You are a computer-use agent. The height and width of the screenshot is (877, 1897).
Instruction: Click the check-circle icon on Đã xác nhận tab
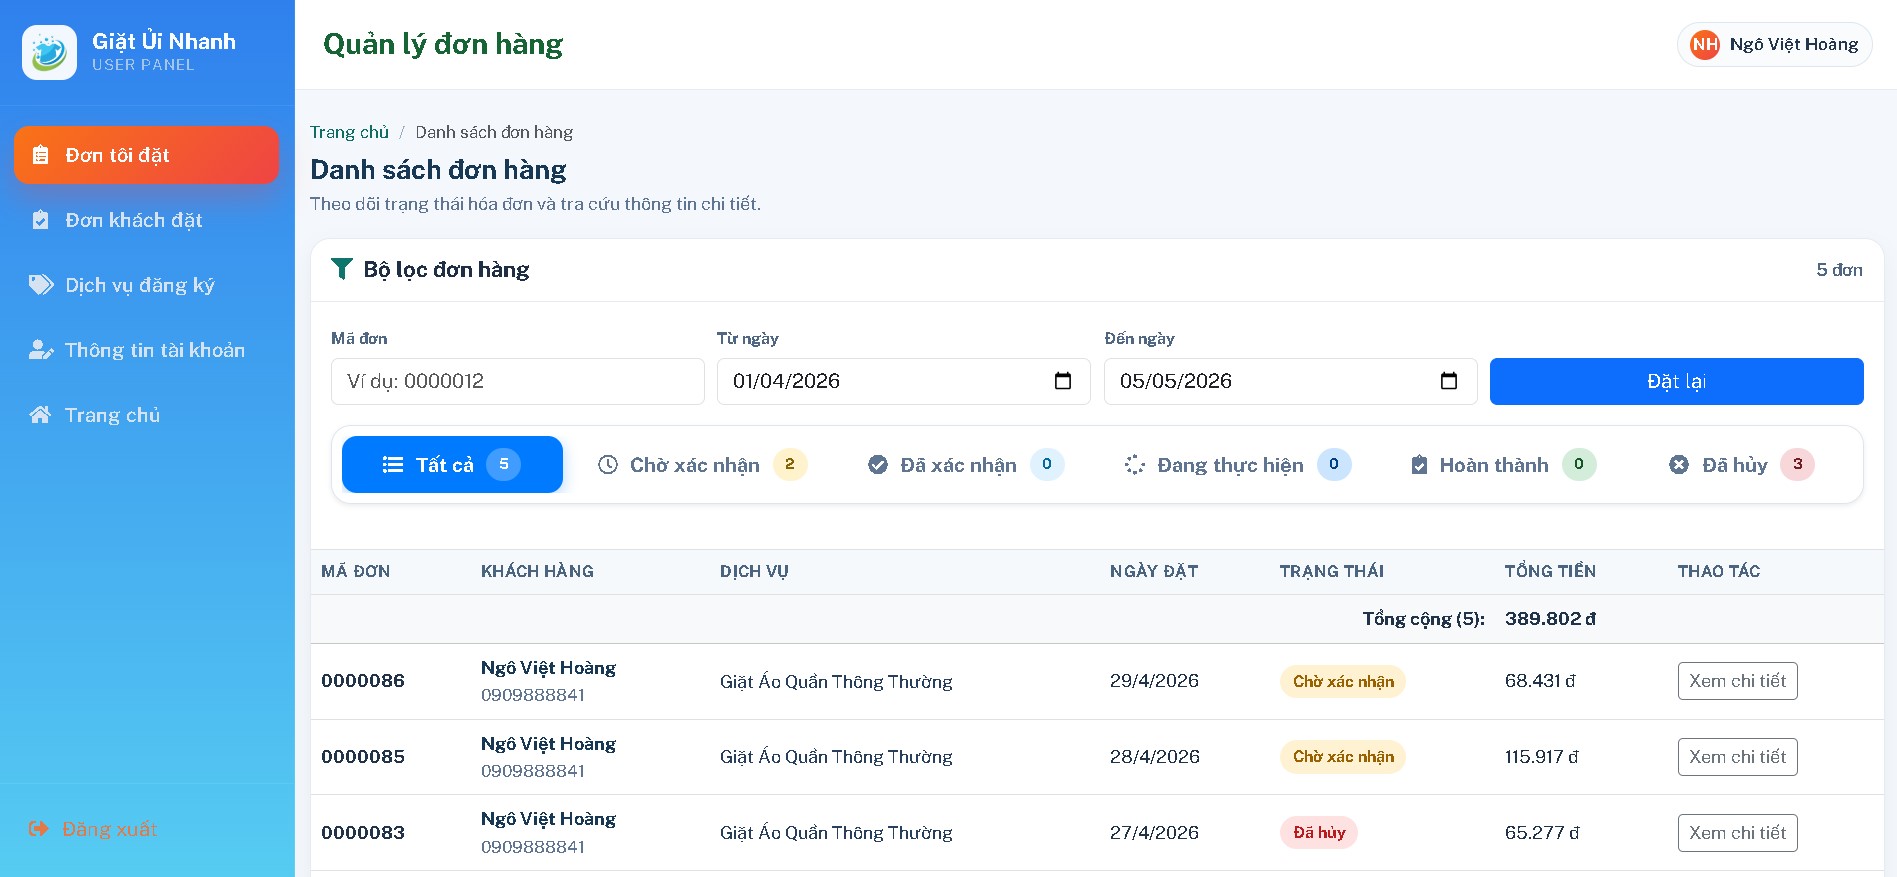[x=878, y=465]
